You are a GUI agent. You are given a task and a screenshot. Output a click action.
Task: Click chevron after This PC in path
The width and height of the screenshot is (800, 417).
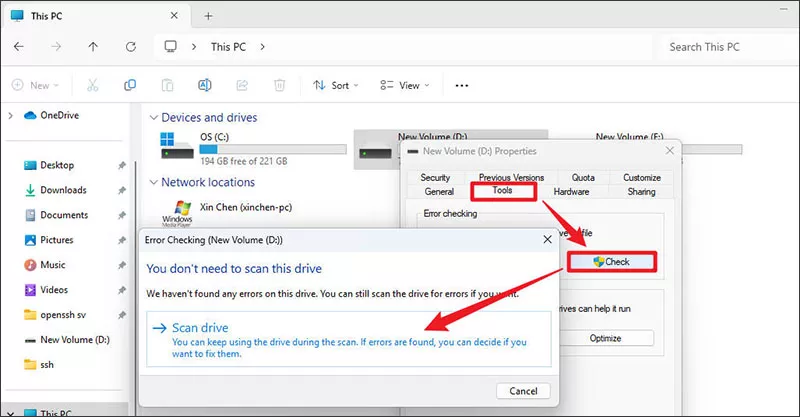(262, 46)
